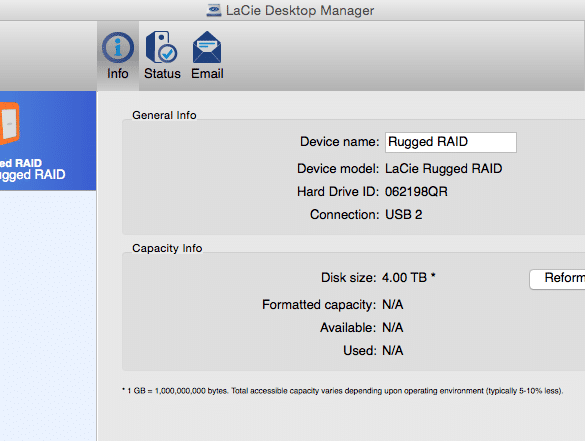Click the Device model value LaCie Rugged RAID
The width and height of the screenshot is (585, 441).
click(444, 169)
